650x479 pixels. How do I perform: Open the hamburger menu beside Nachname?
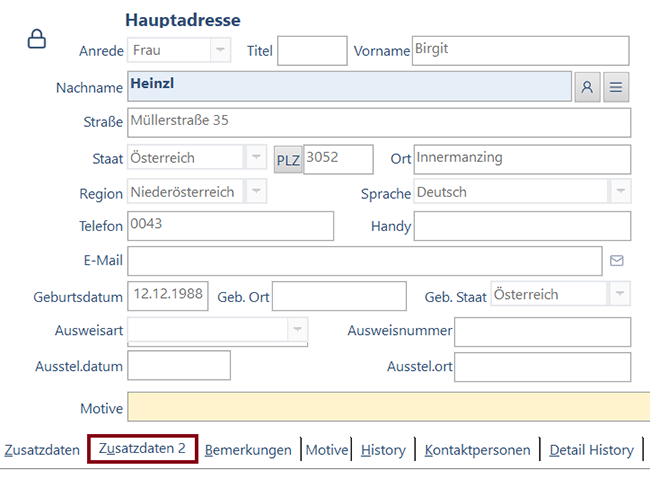pyautogui.click(x=616, y=88)
